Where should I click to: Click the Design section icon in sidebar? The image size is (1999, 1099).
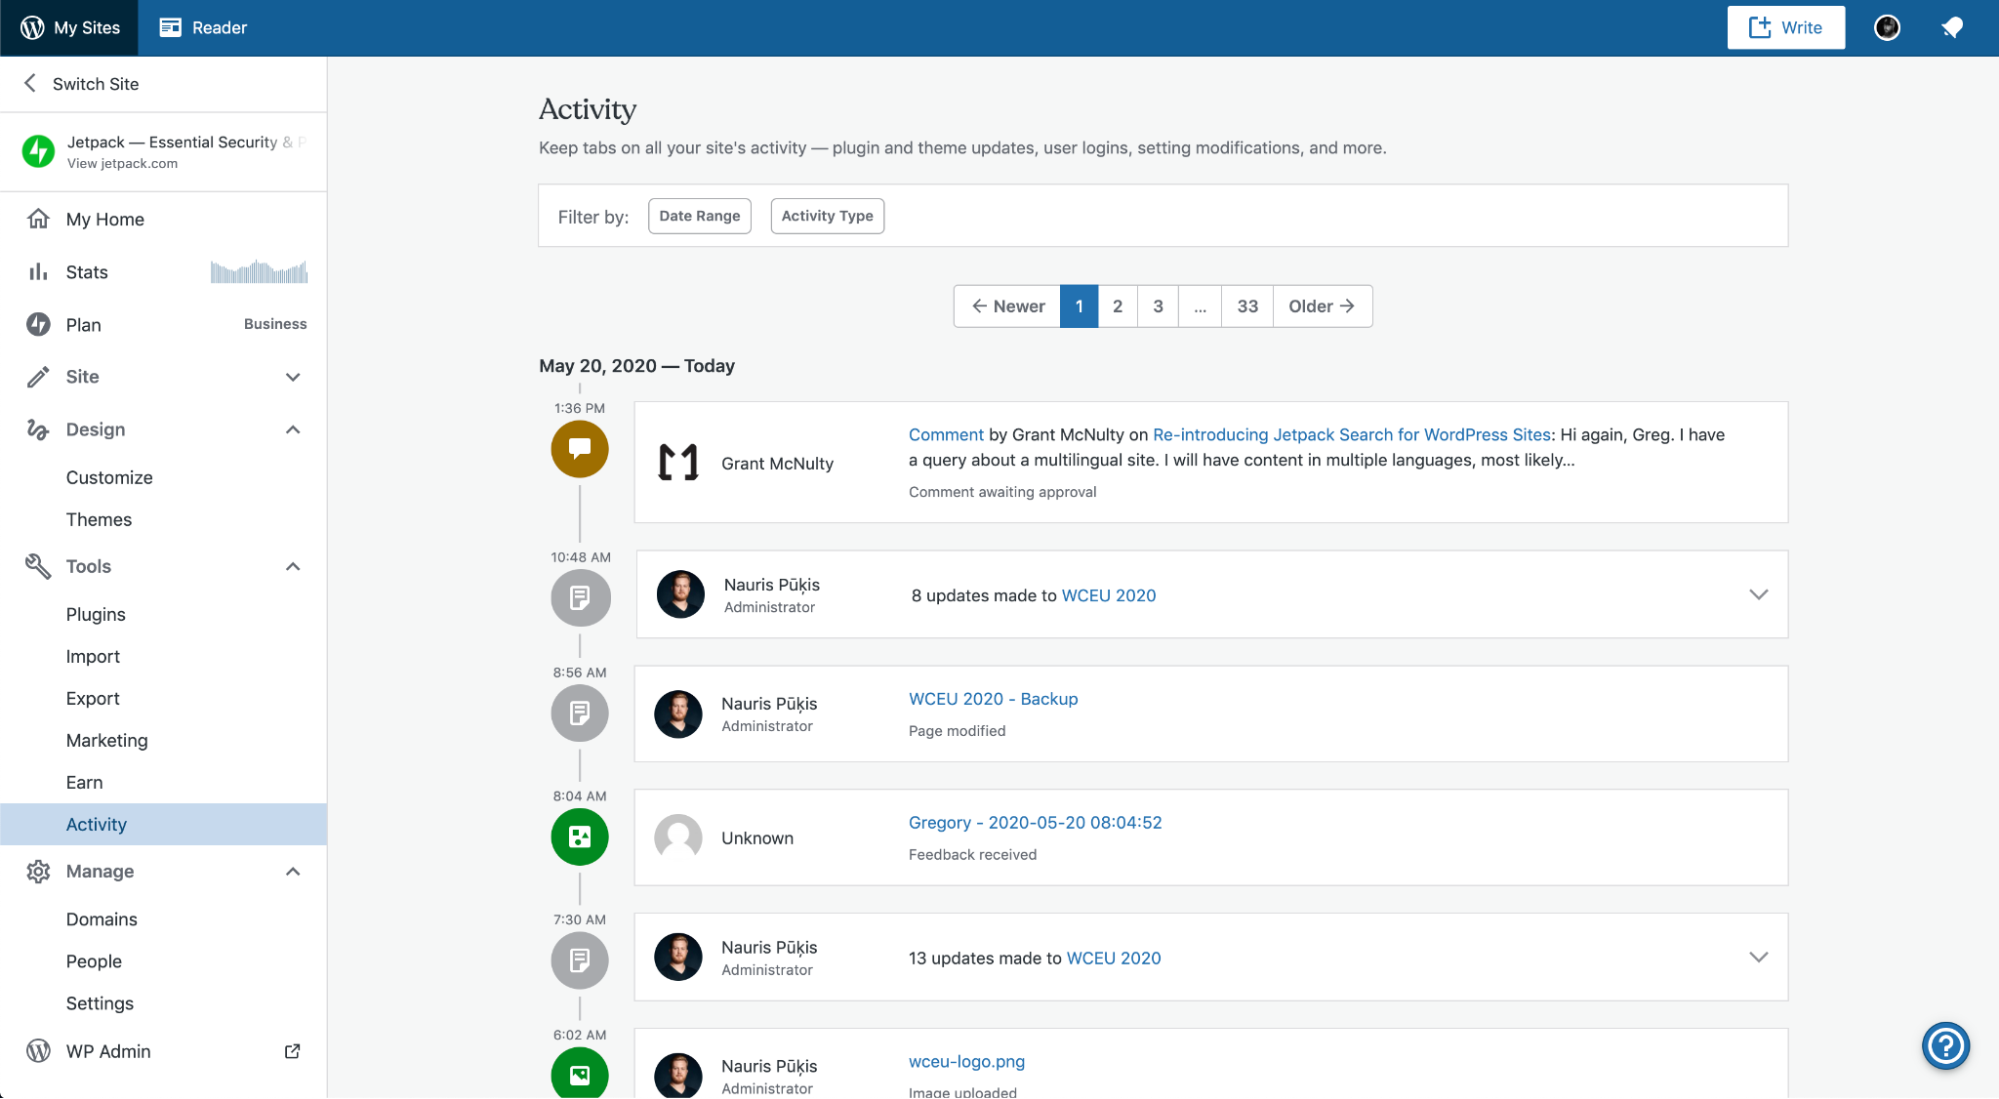(x=38, y=428)
